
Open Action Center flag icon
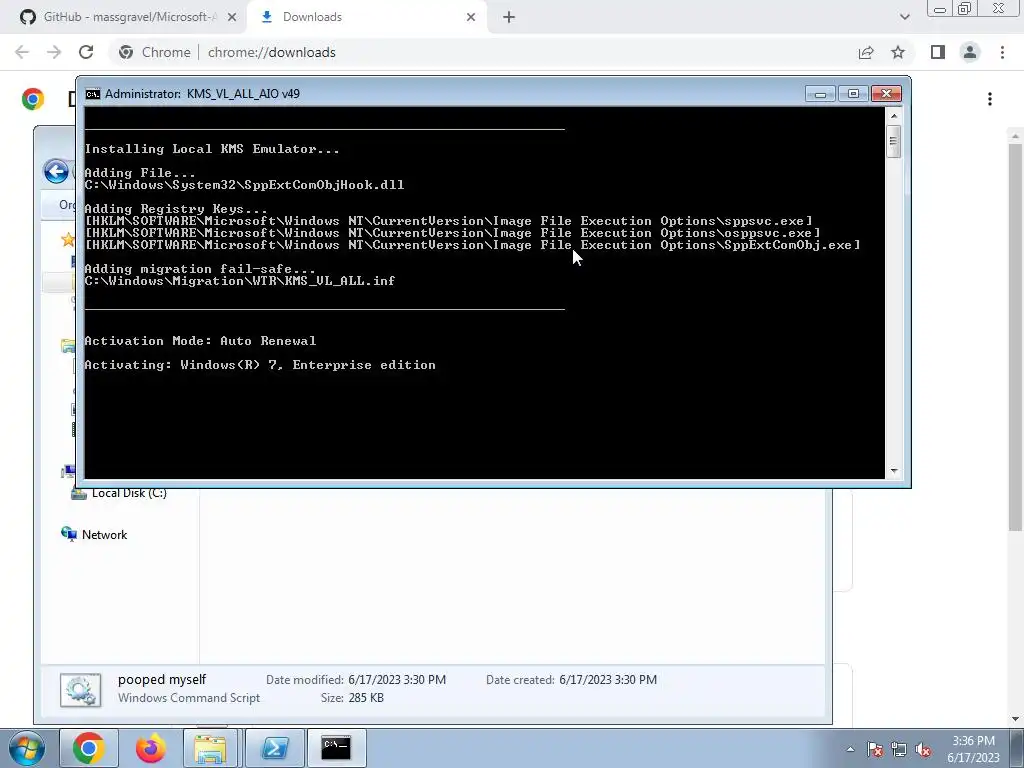874,749
